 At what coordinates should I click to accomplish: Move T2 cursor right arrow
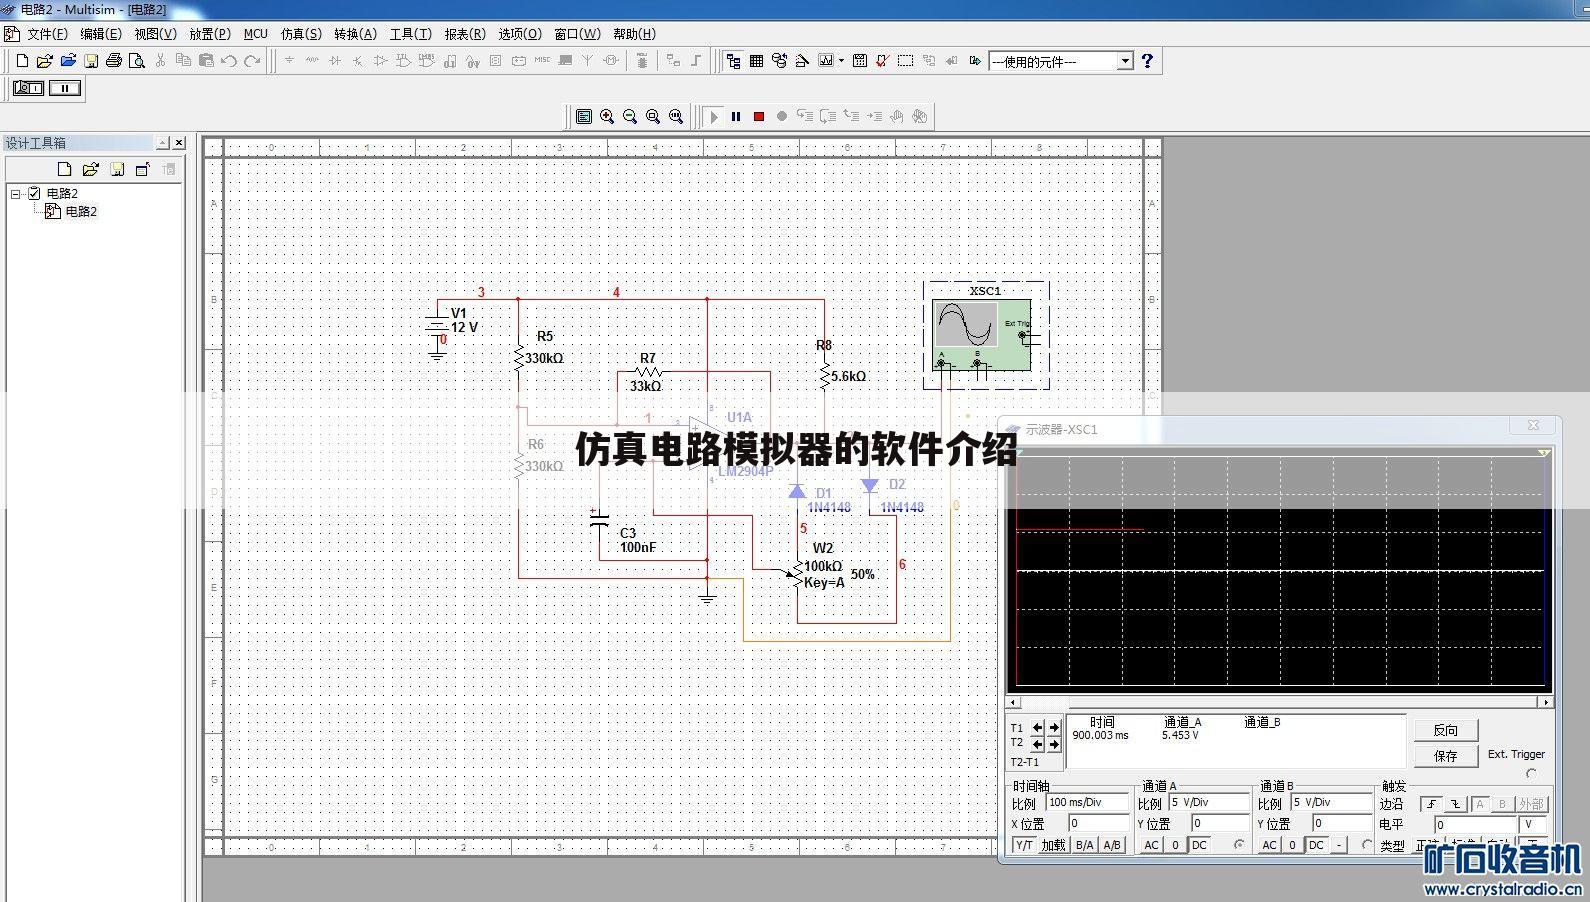1054,744
